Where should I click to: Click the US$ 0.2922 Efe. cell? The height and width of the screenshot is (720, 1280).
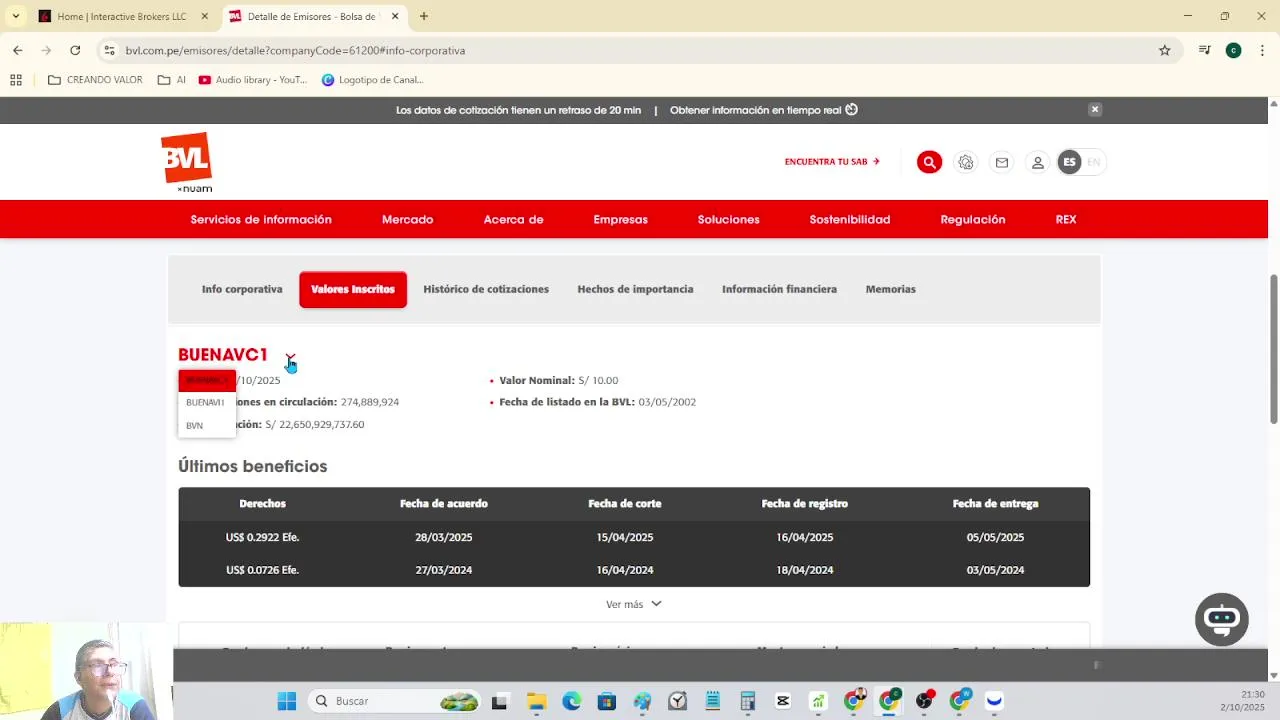point(262,537)
